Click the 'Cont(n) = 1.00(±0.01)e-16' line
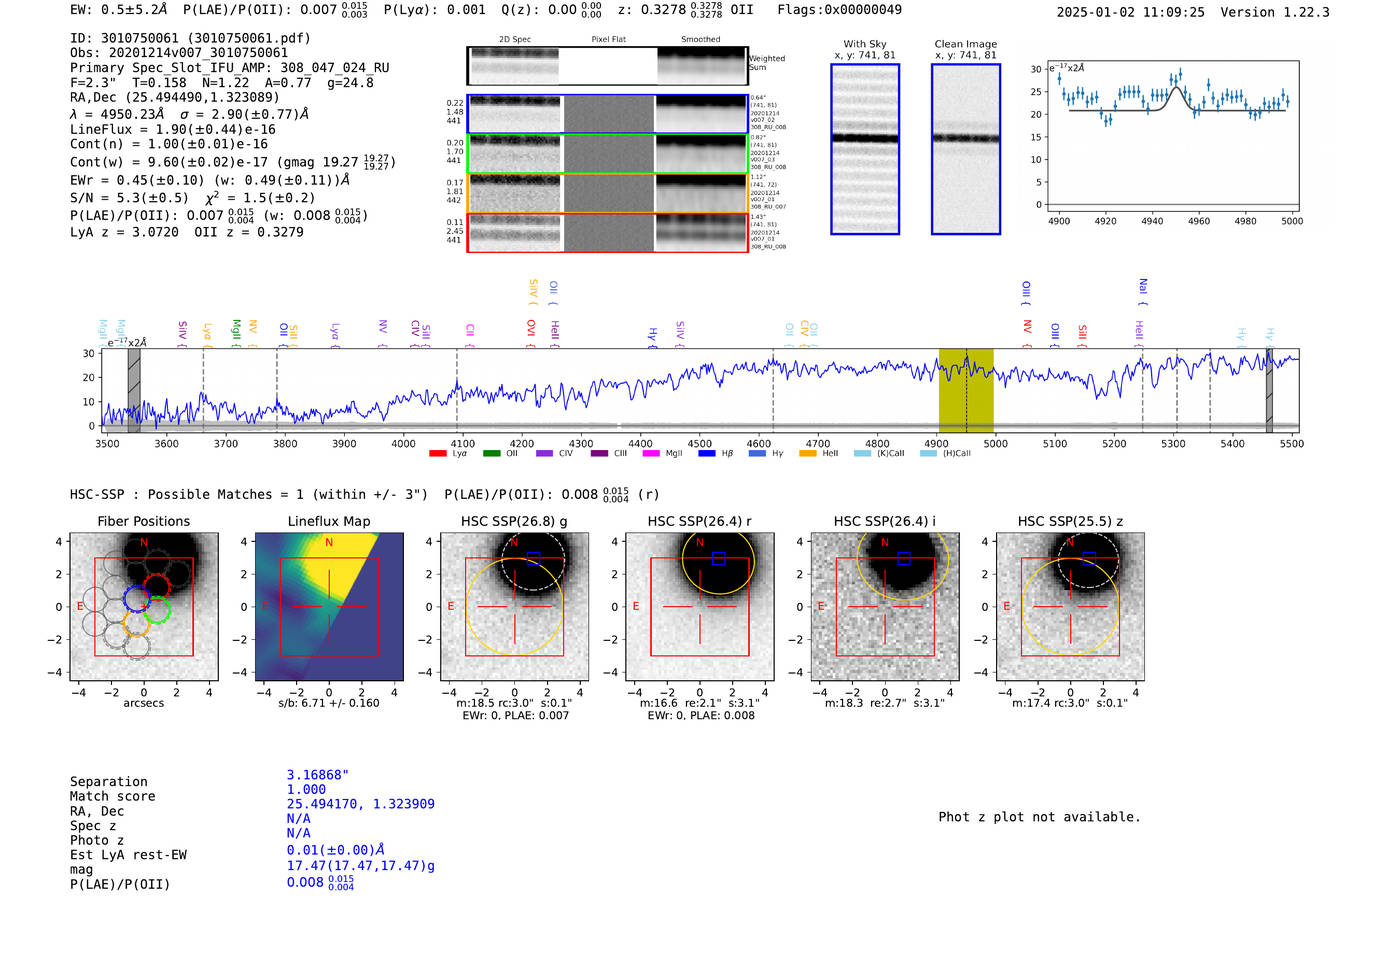This screenshot has height=953, width=1400. point(169,144)
